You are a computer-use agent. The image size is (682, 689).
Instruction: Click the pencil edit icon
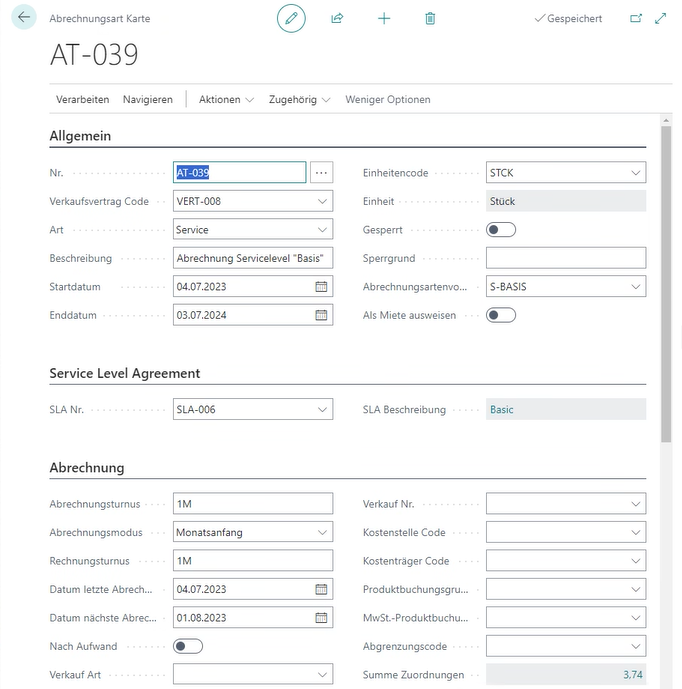pos(291,18)
